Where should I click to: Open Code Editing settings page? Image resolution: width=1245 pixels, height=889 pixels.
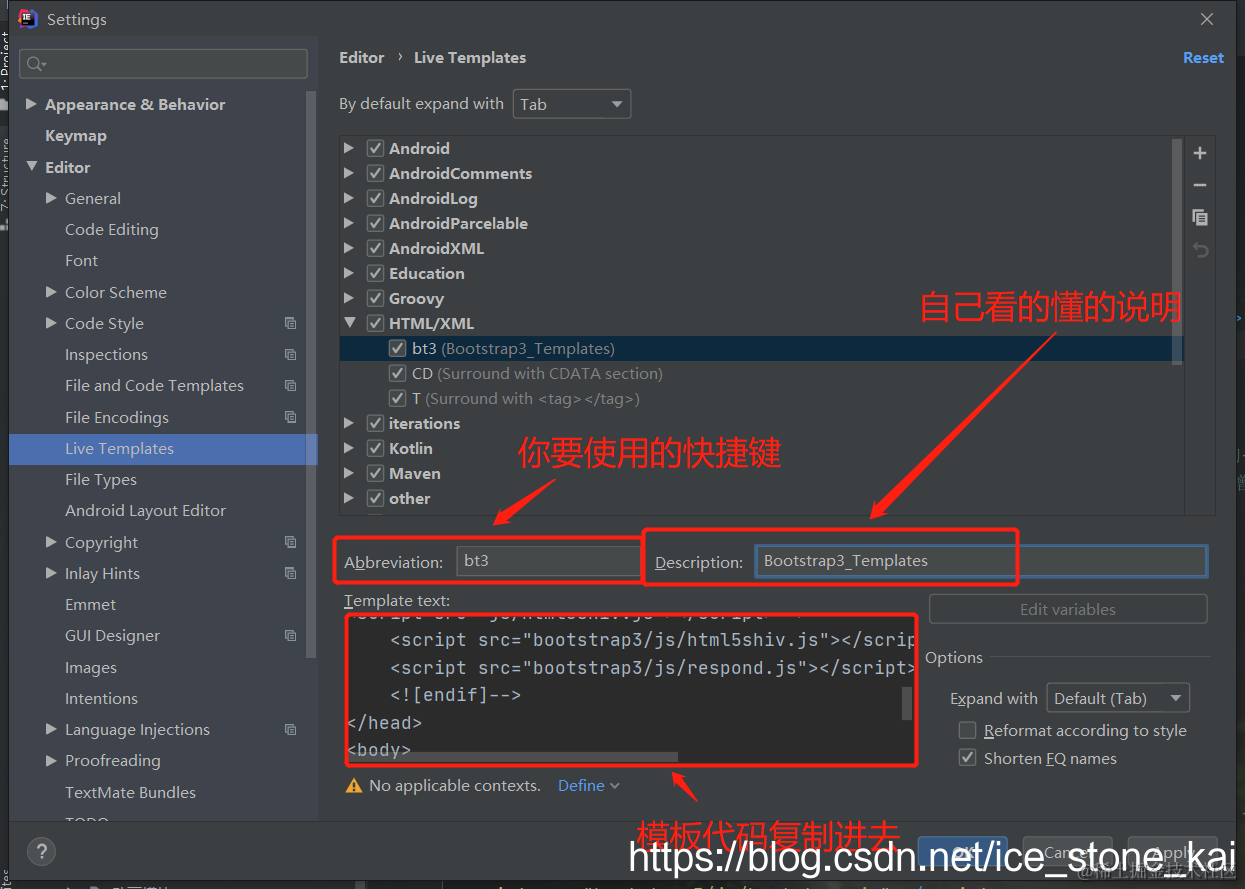coord(112,229)
